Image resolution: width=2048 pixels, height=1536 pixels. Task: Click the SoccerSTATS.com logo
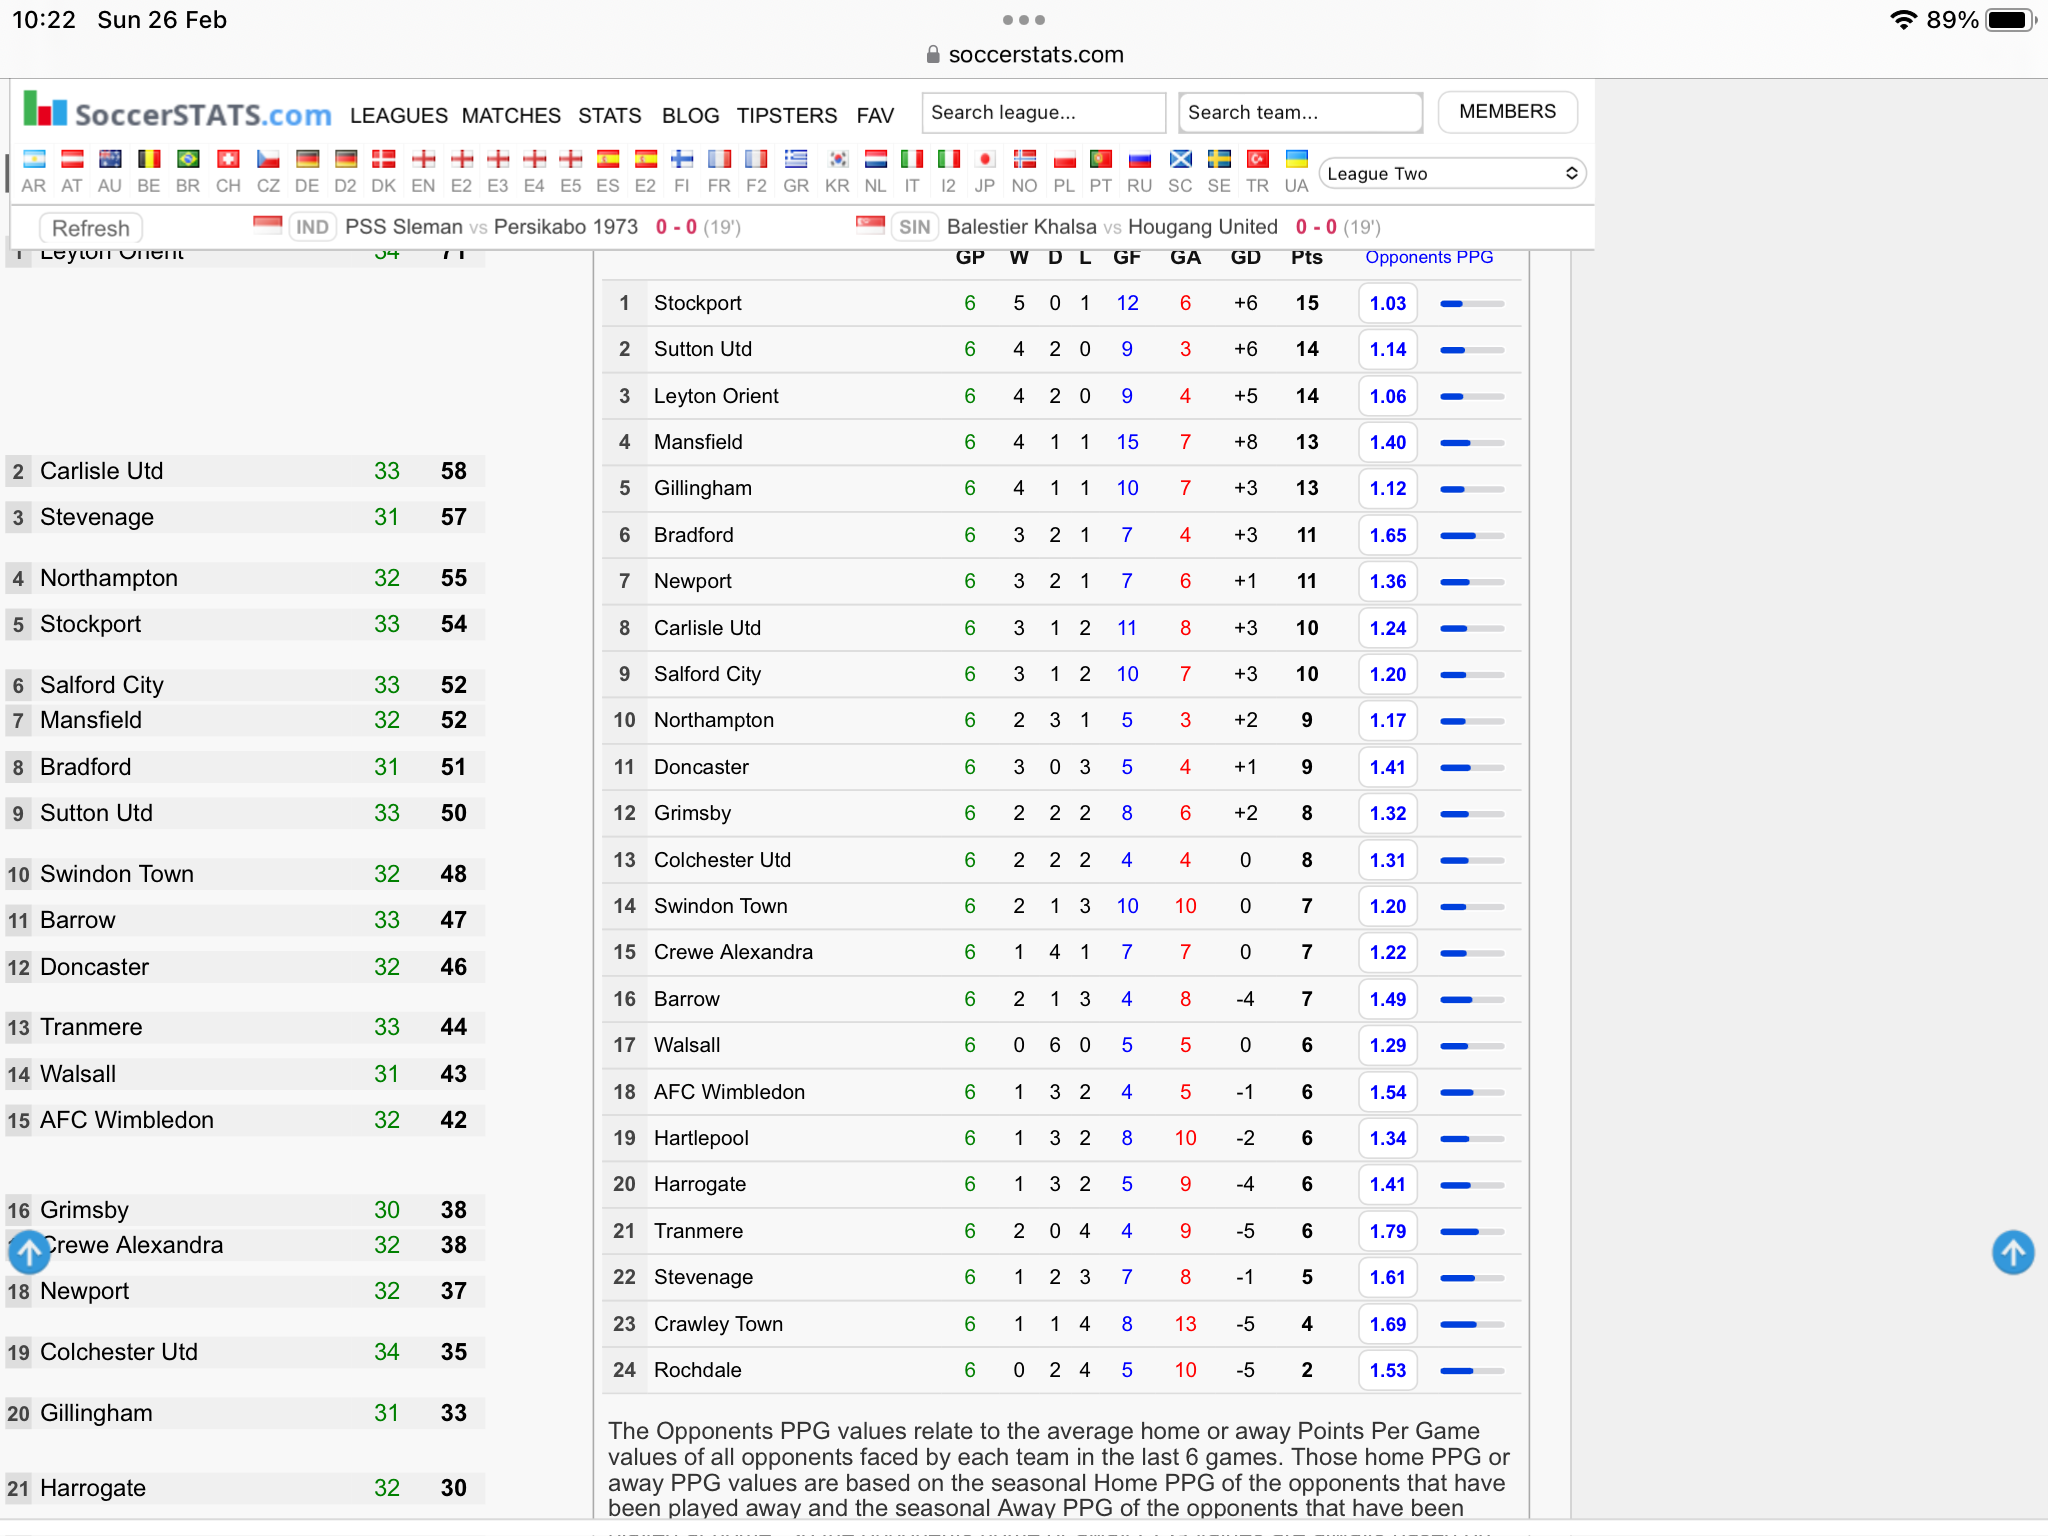(x=177, y=112)
